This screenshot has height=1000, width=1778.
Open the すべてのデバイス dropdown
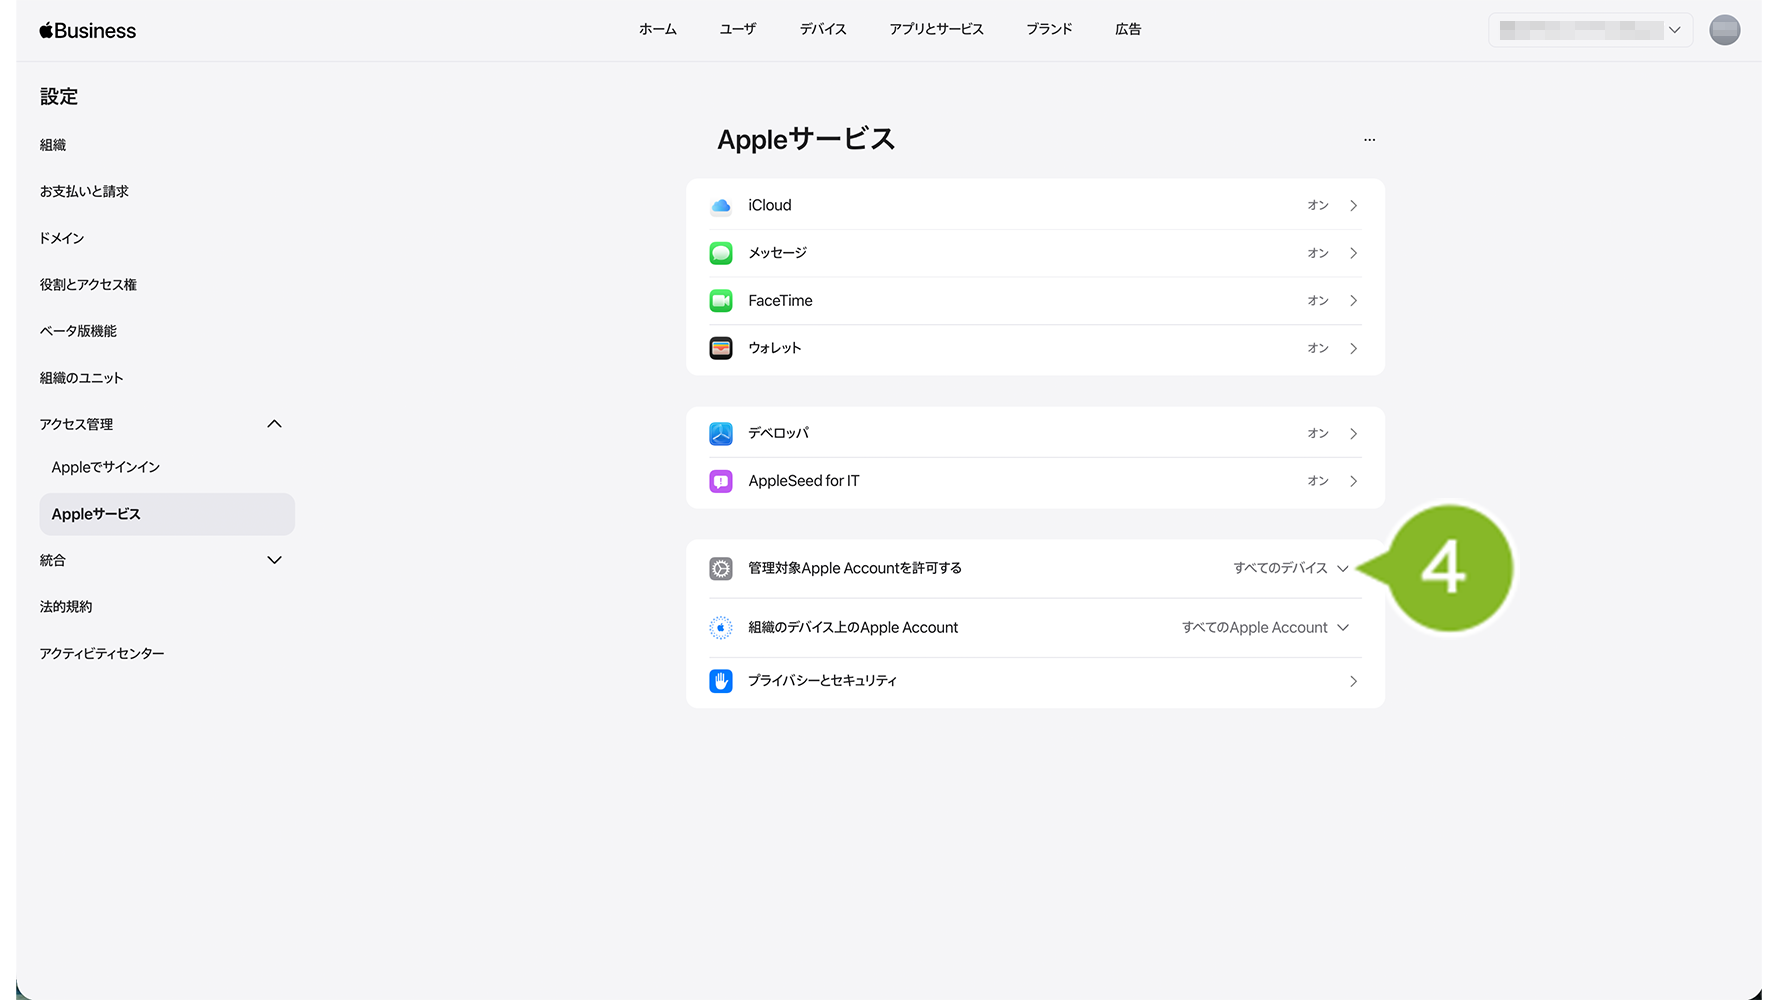(1290, 568)
